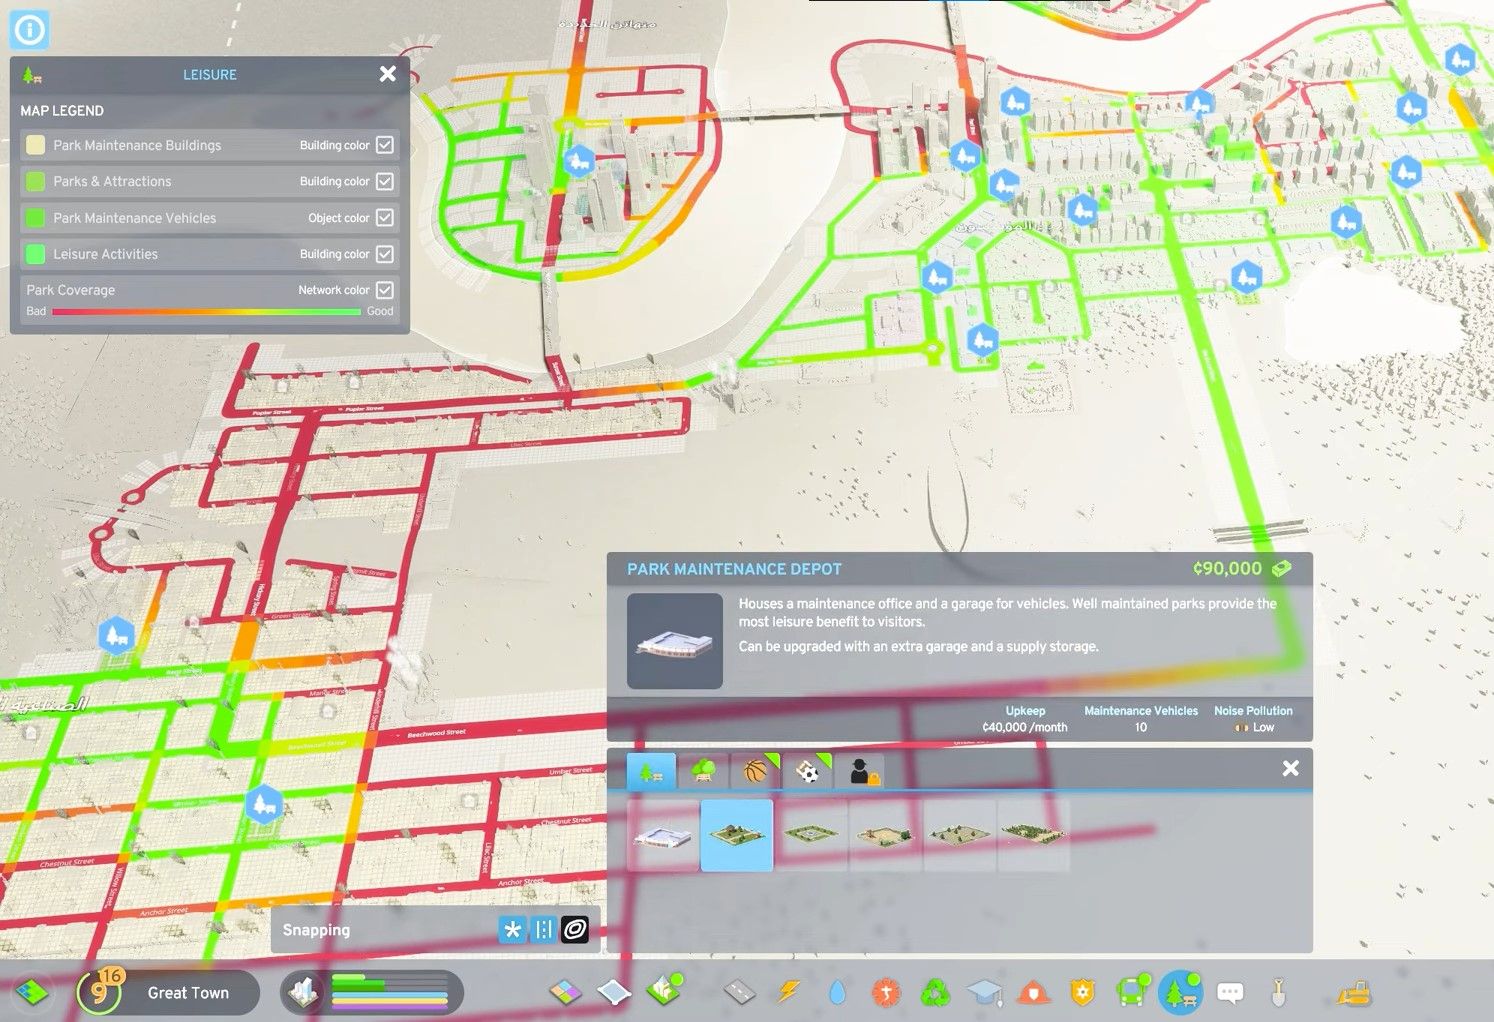Open the Education services menu

(984, 992)
